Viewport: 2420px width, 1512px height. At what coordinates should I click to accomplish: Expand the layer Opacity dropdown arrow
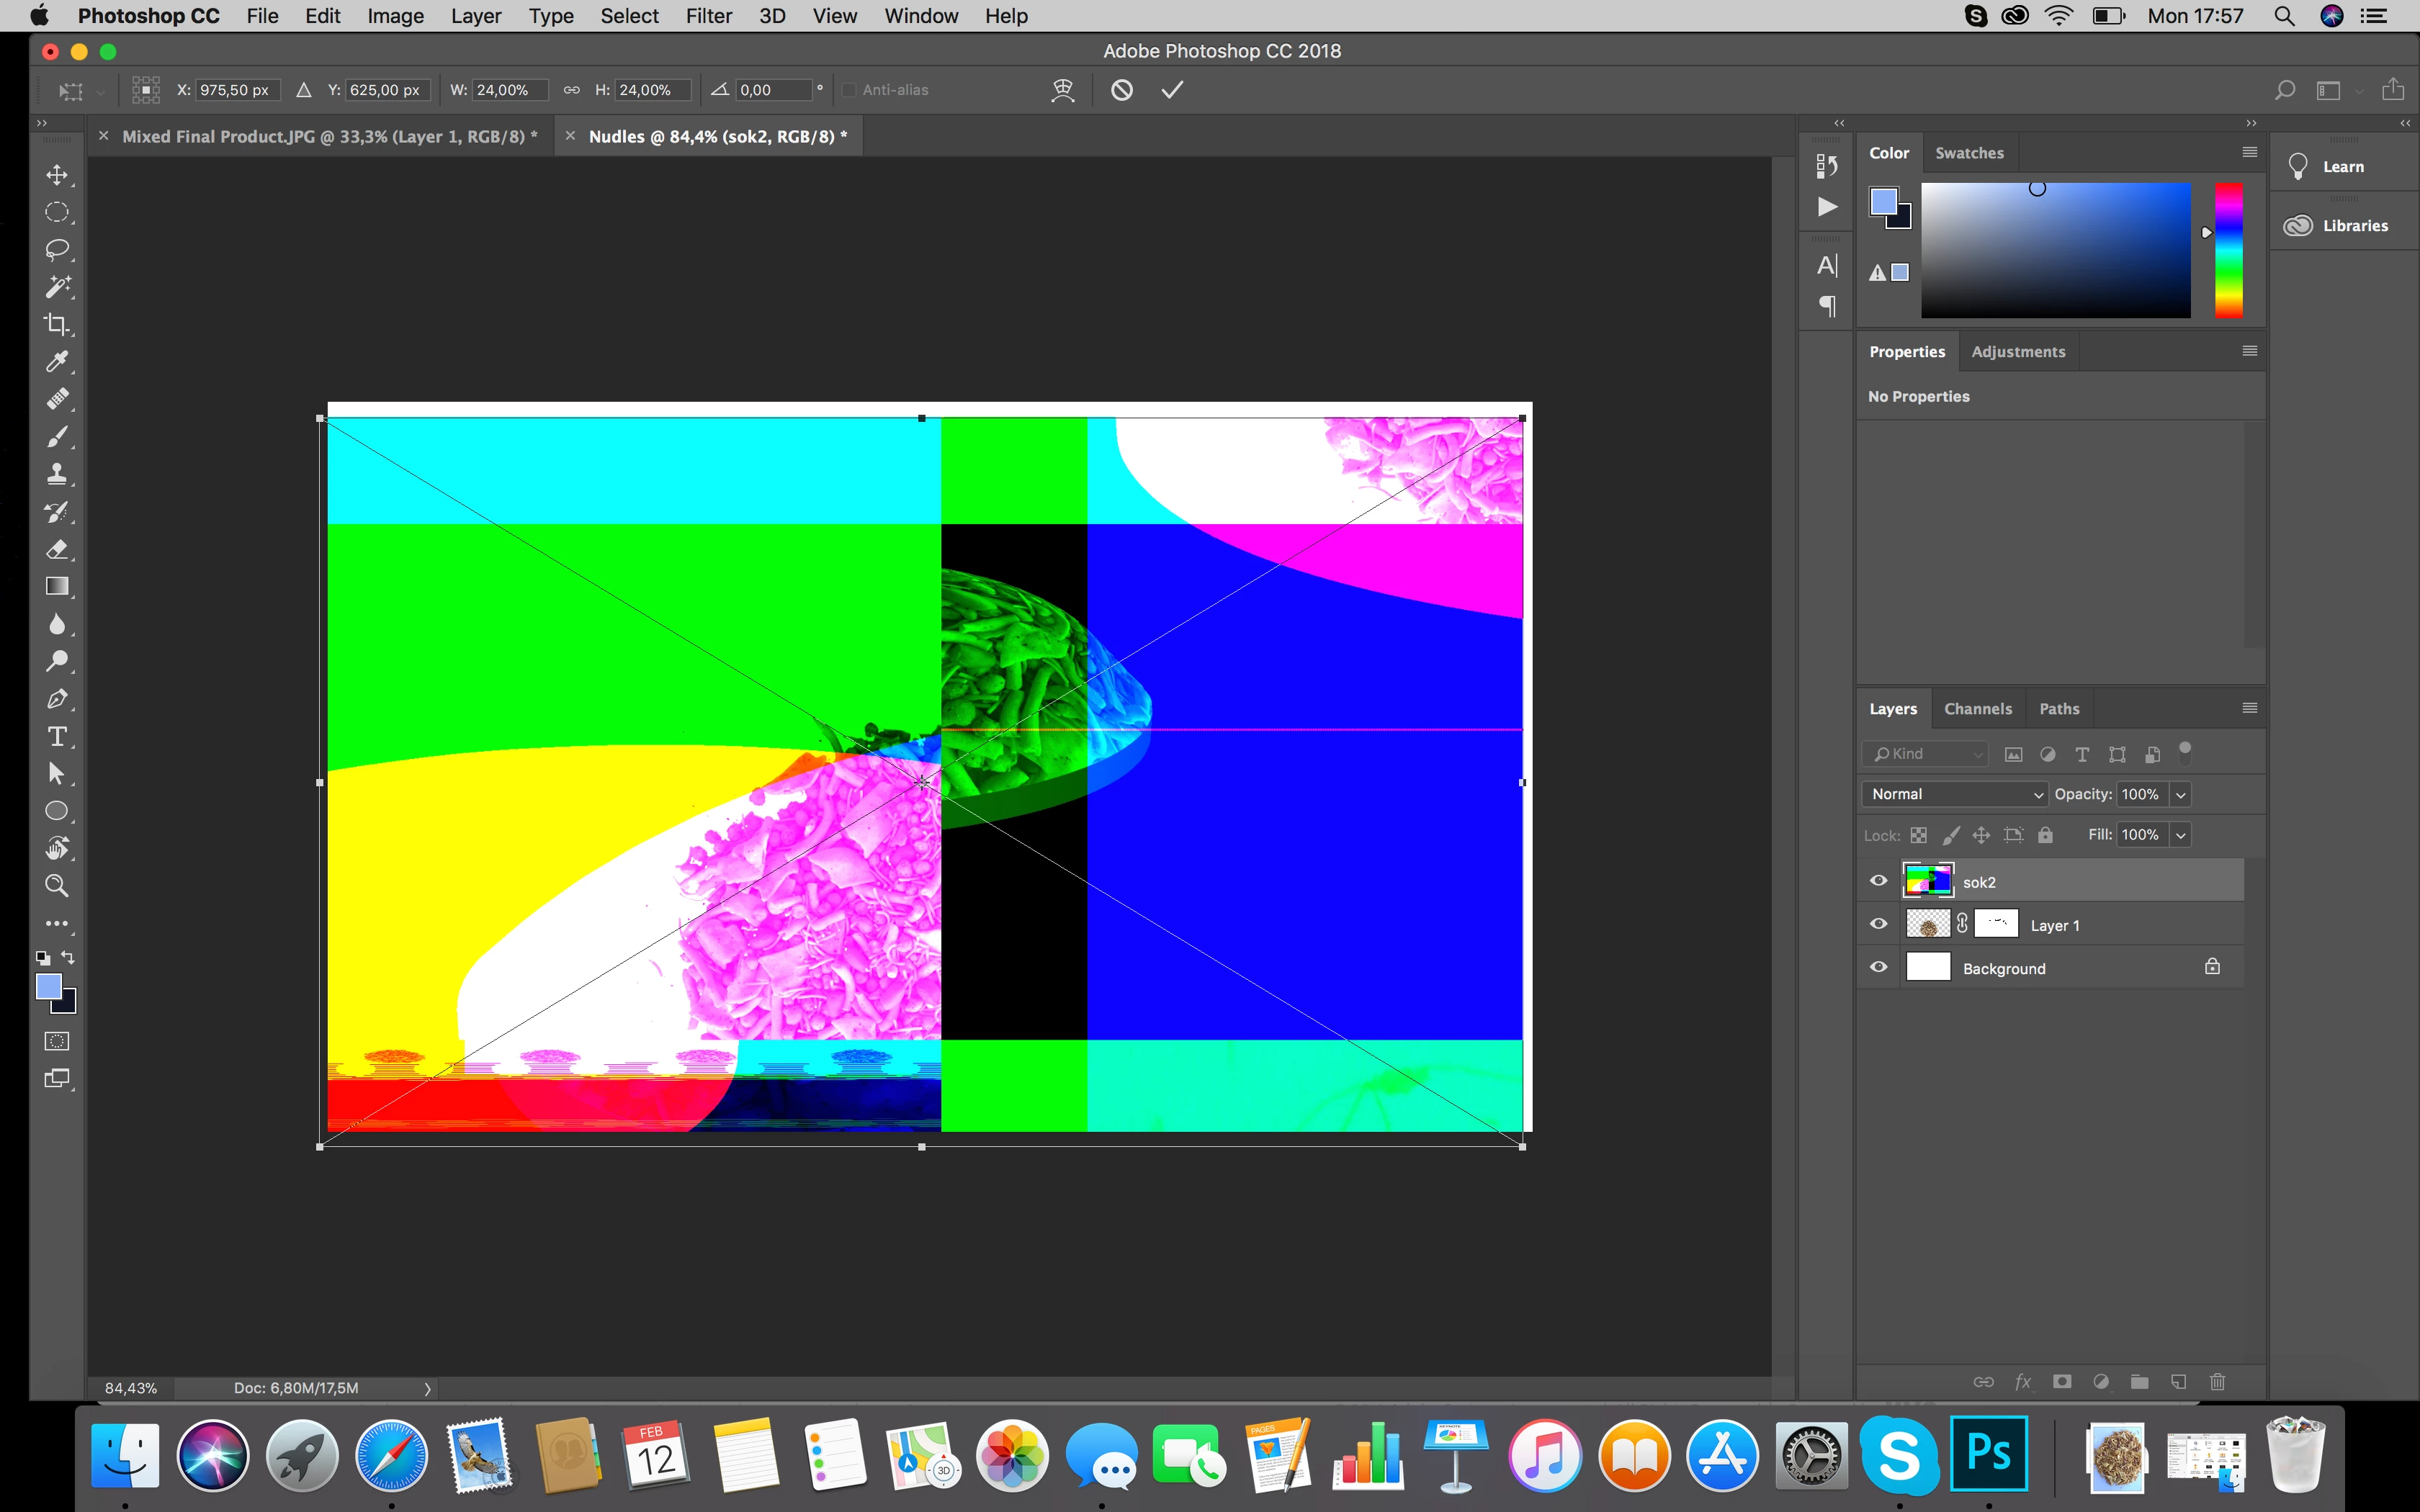(2181, 794)
